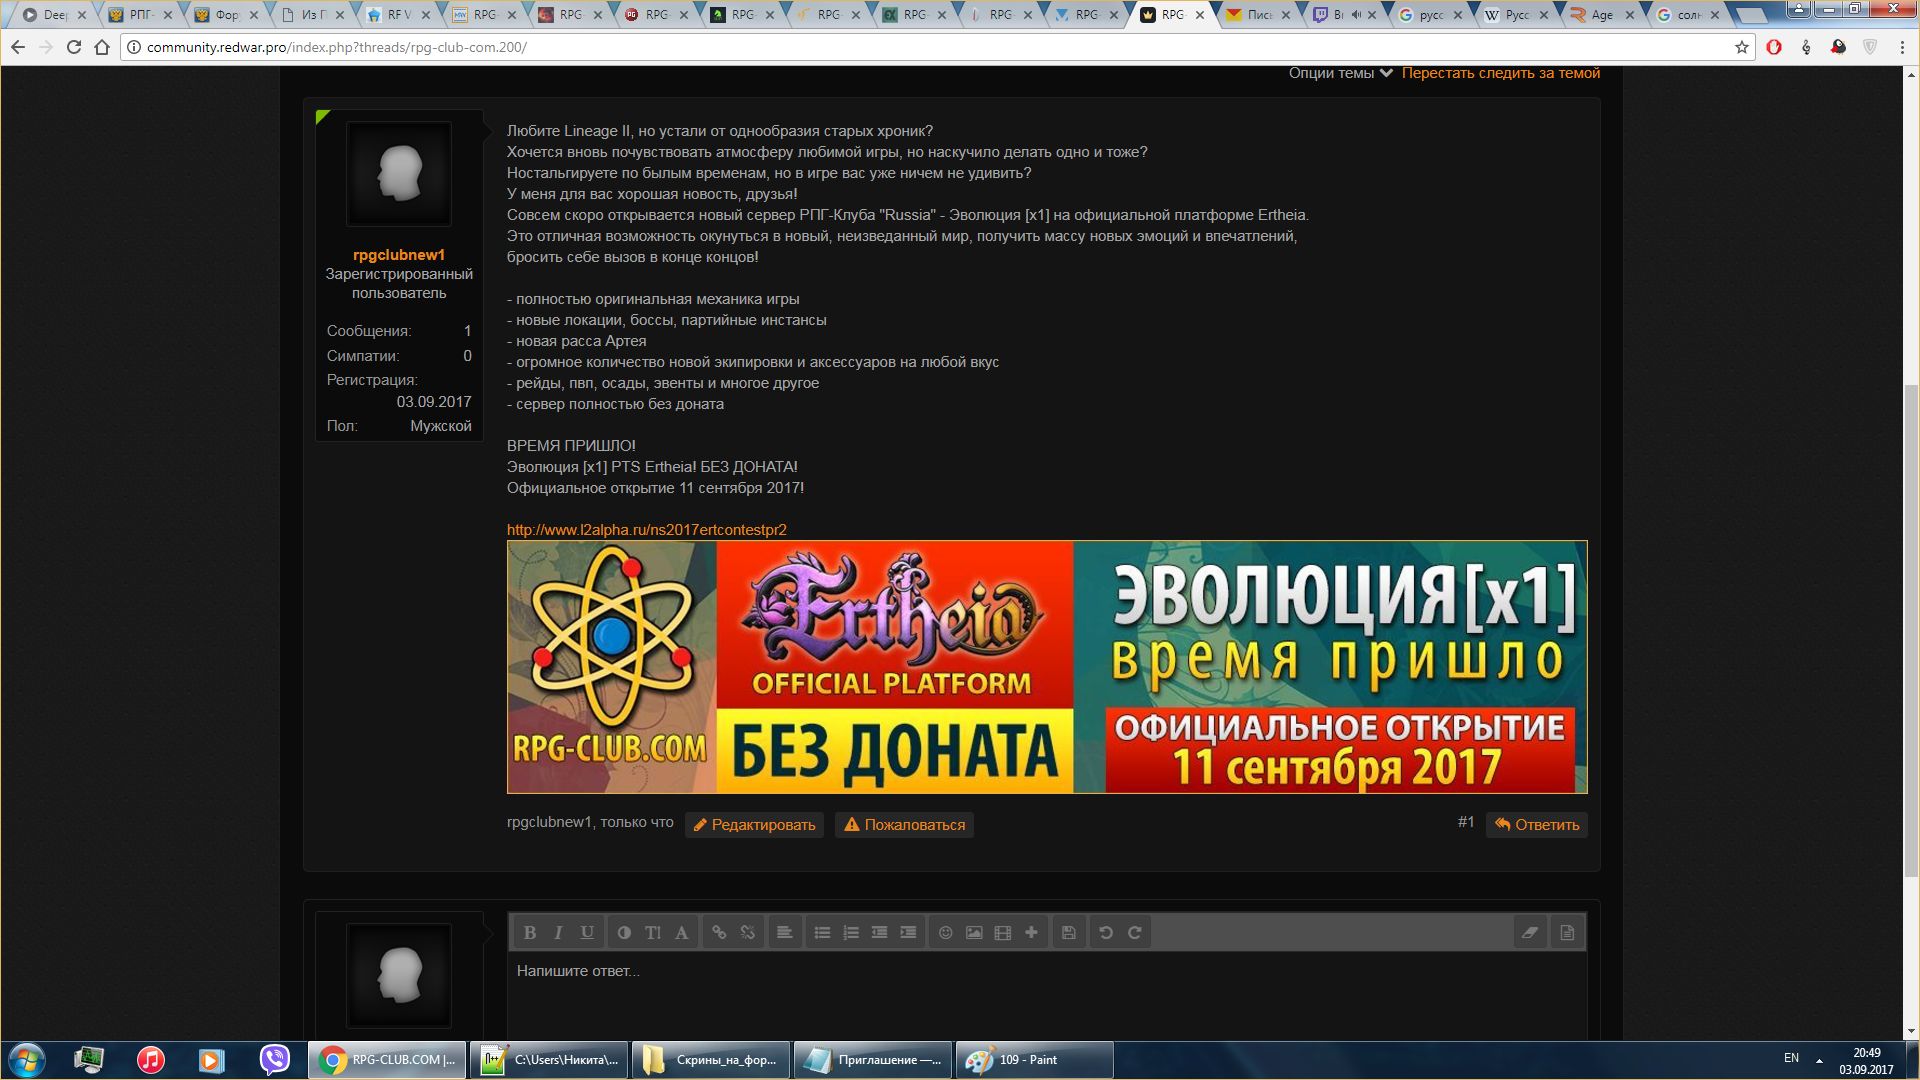Click the remove formatting eraser icon
Viewport: 1920px width, 1080px height.
click(1530, 932)
